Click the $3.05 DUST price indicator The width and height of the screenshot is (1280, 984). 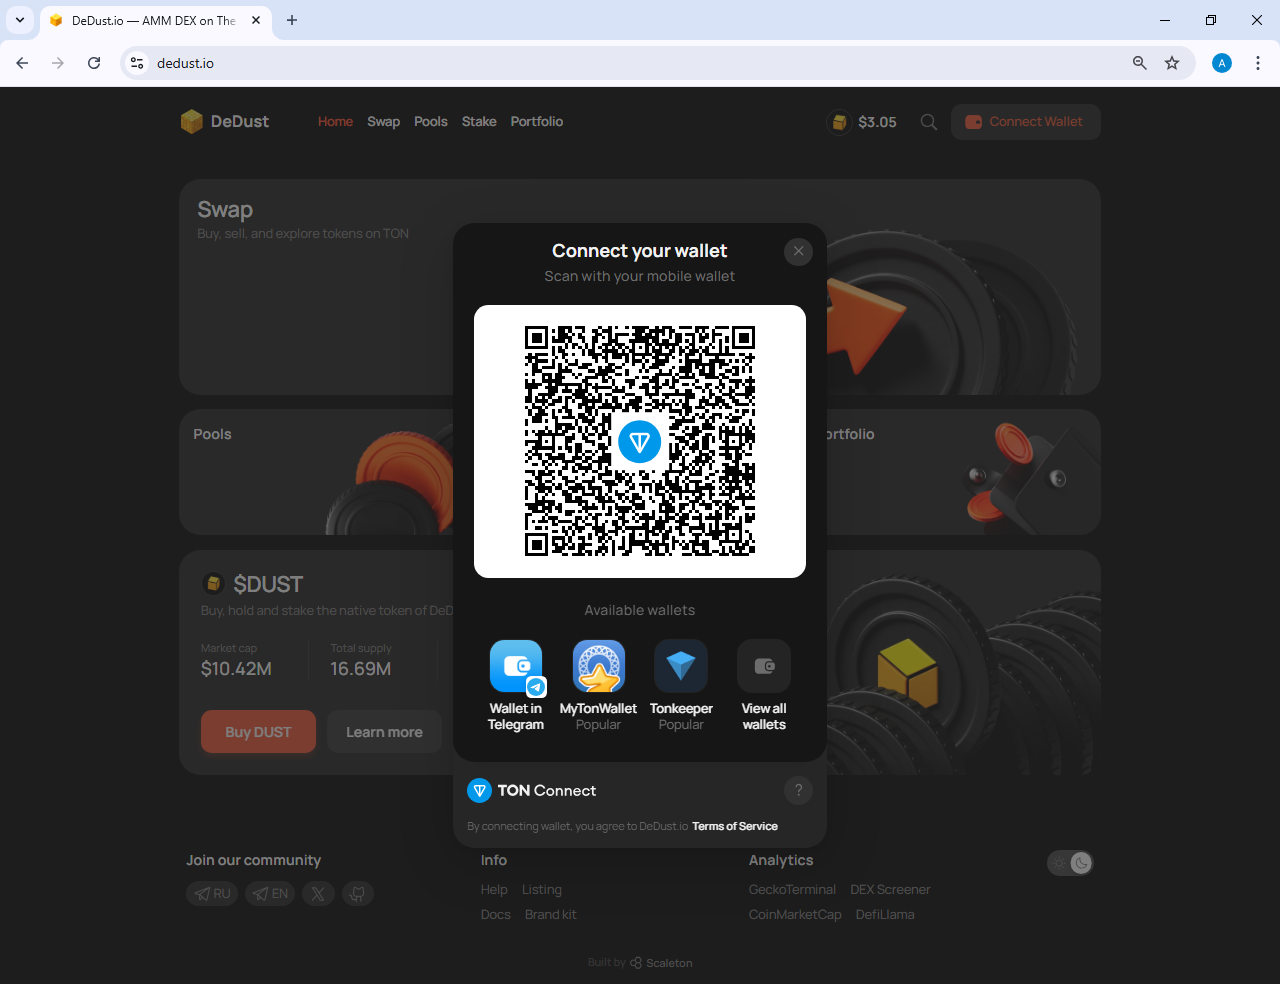[863, 122]
